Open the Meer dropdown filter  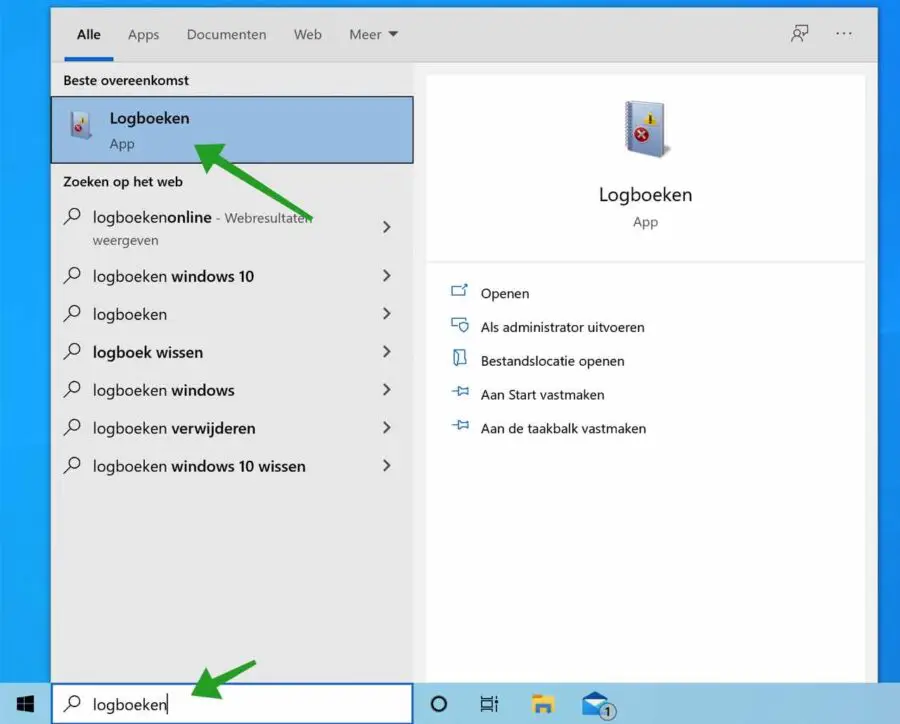tap(373, 34)
